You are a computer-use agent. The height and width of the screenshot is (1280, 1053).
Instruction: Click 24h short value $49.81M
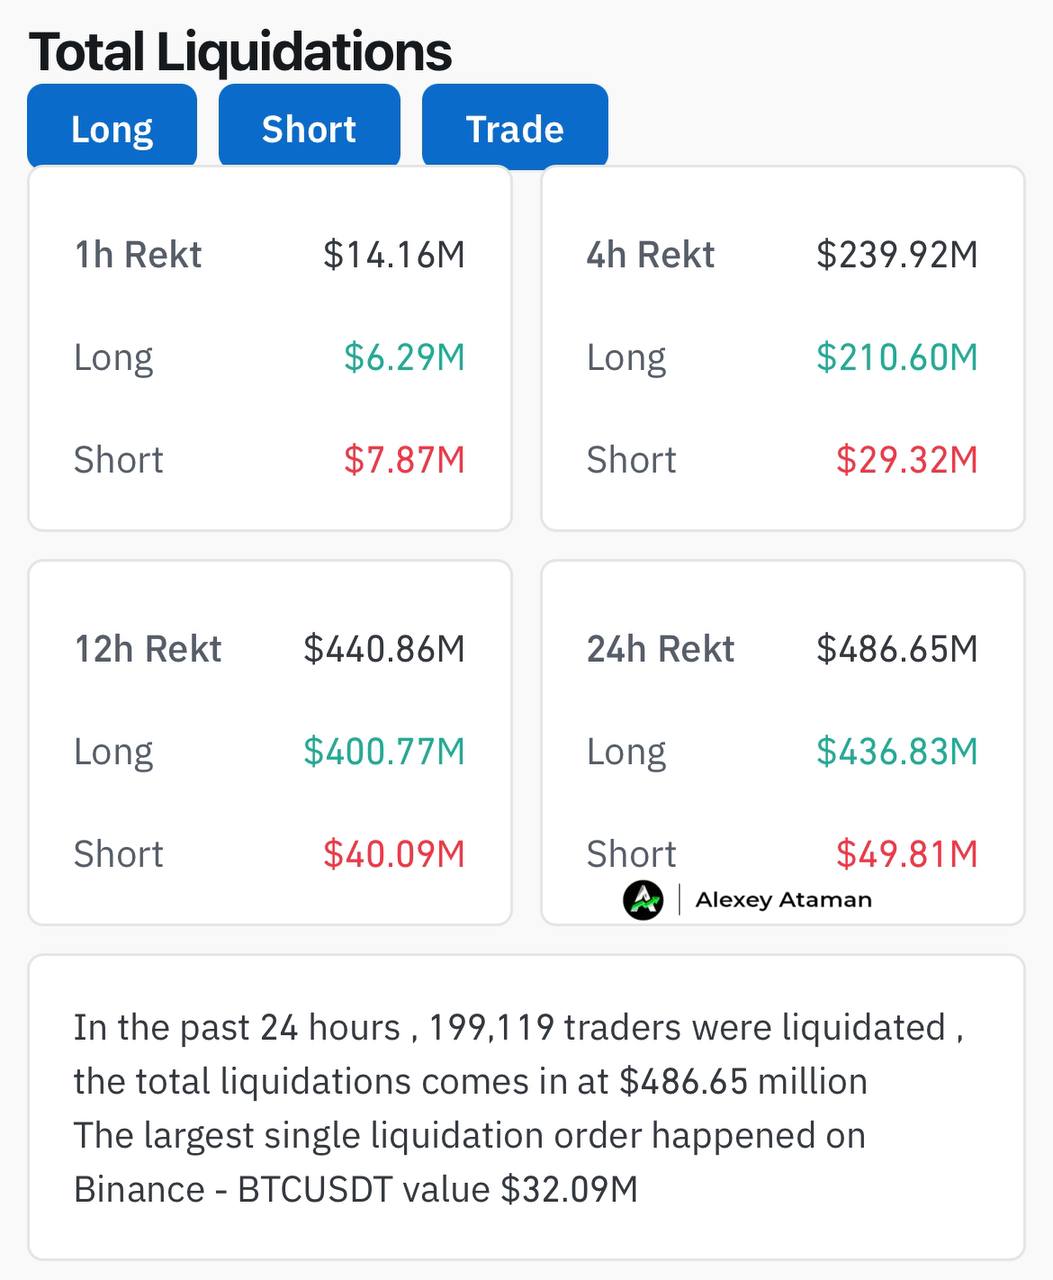907,854
